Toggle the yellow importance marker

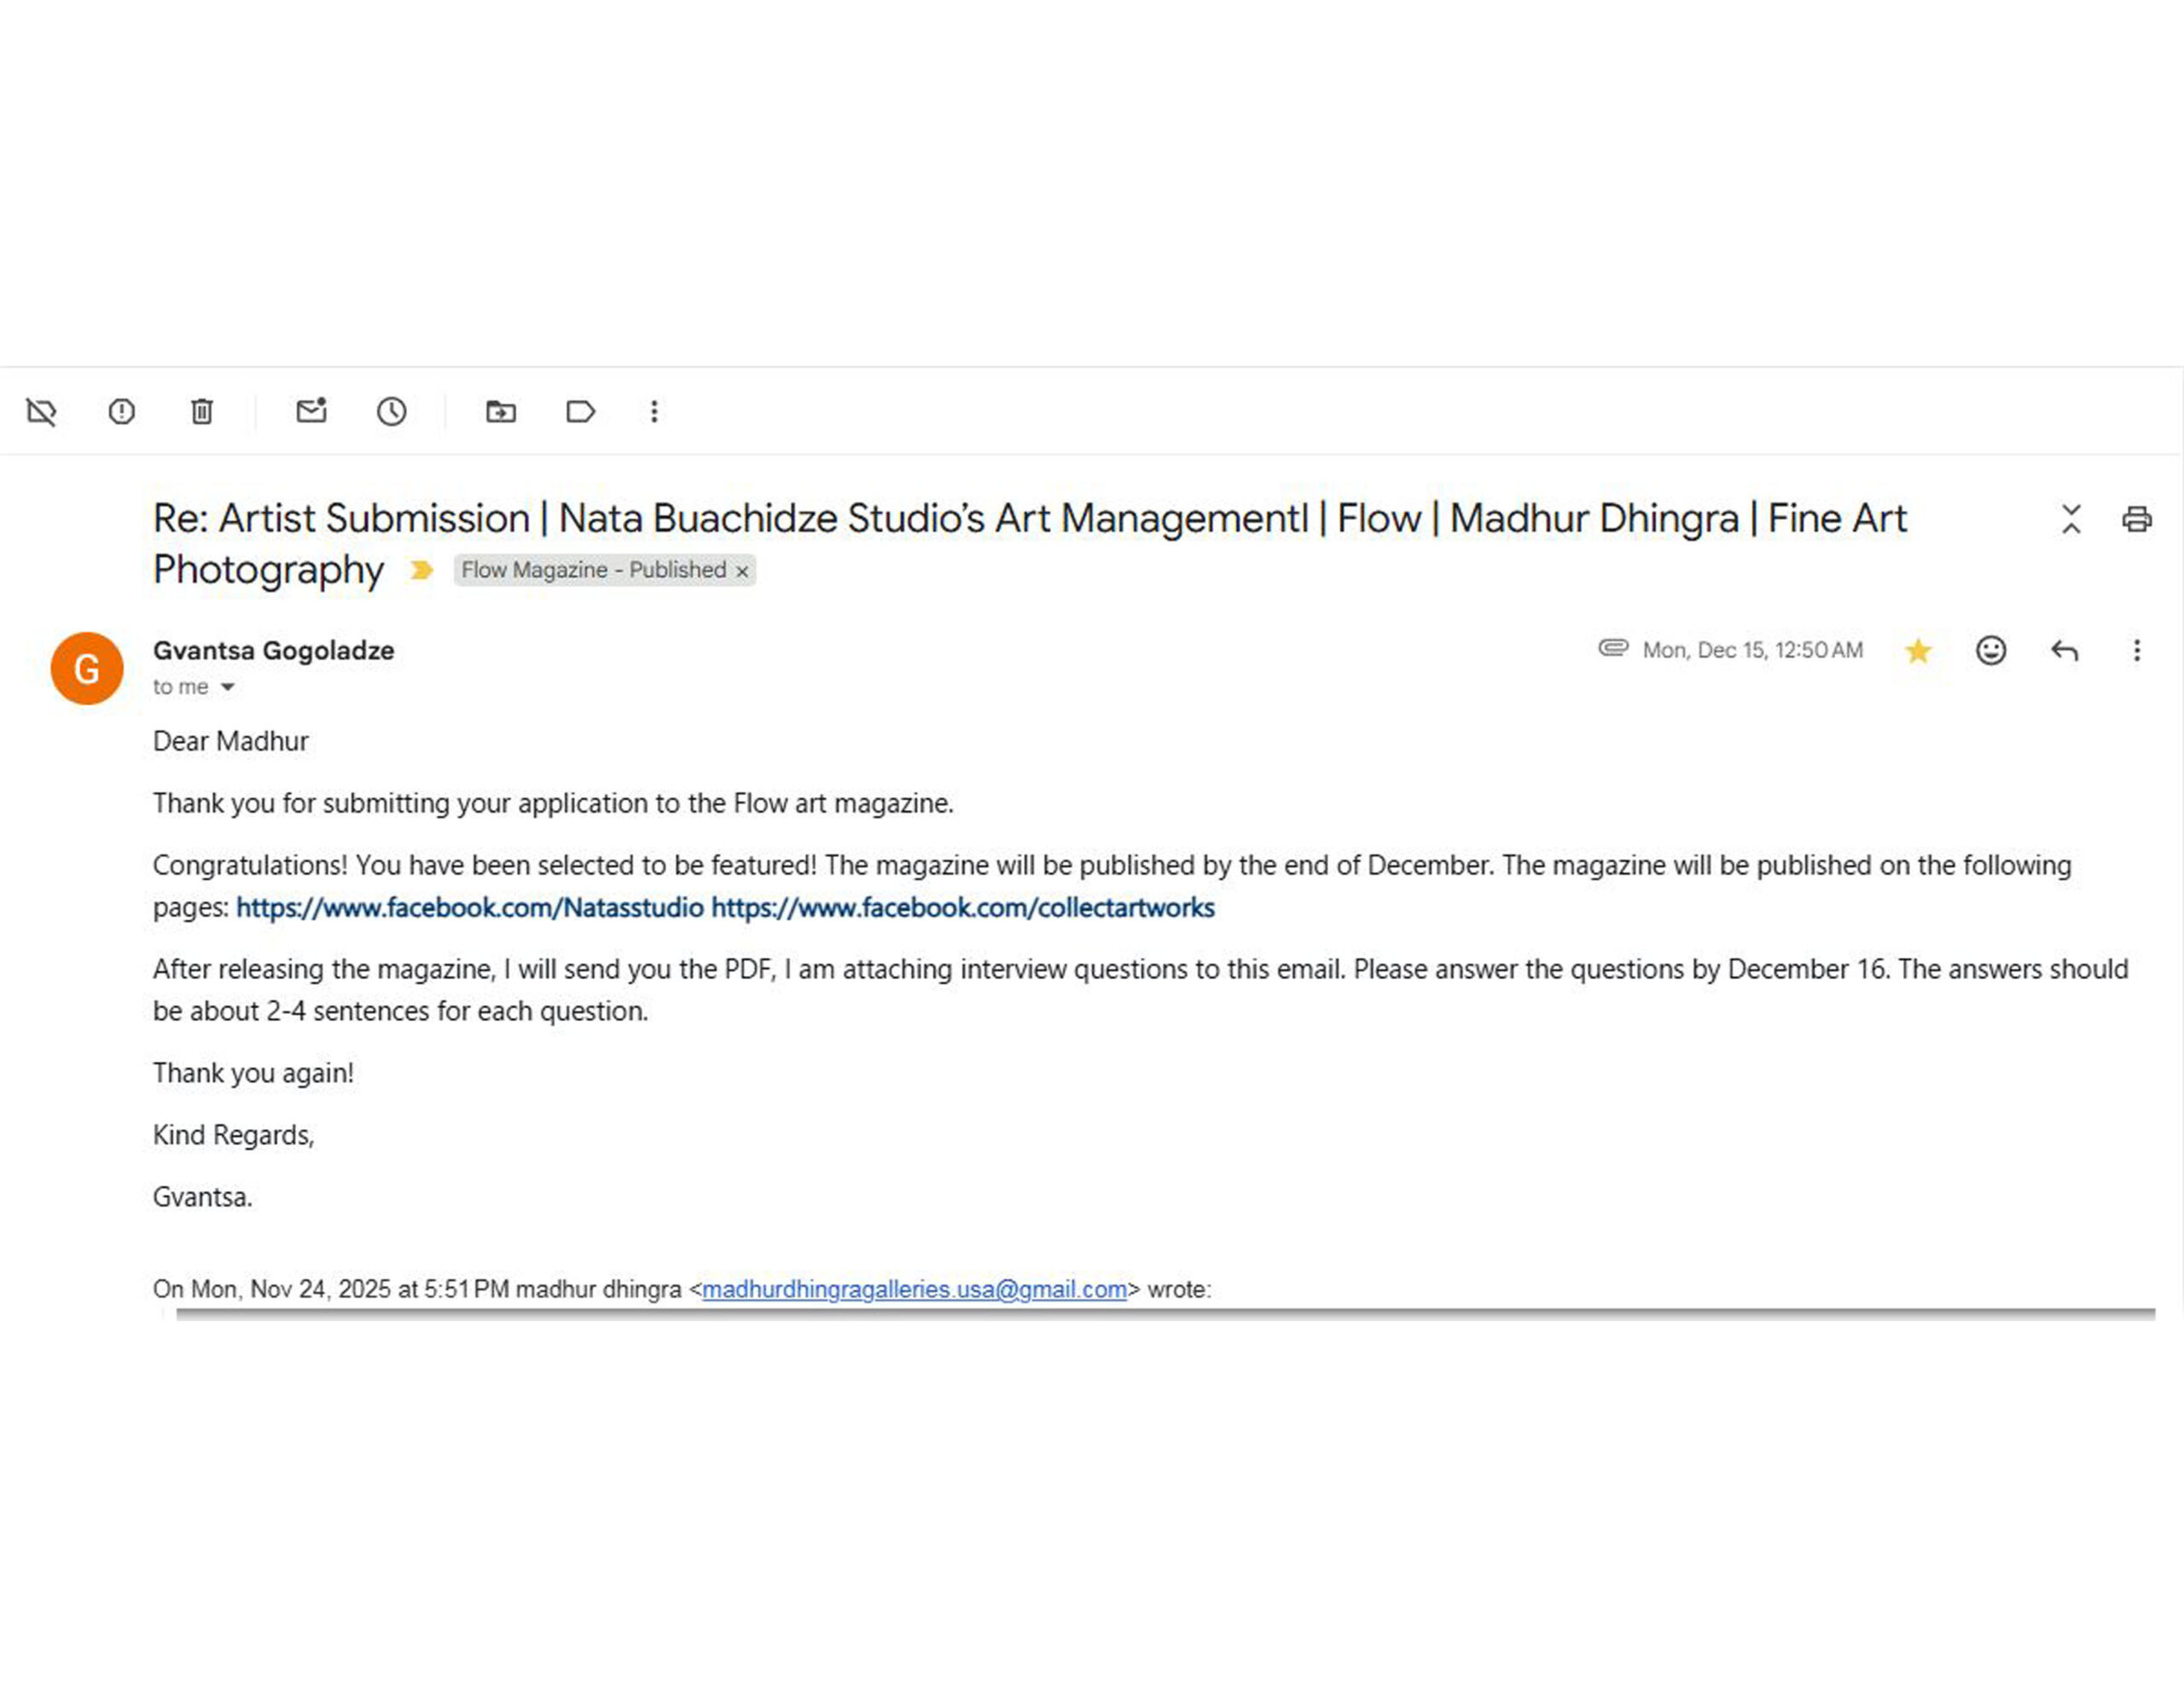tap(421, 570)
